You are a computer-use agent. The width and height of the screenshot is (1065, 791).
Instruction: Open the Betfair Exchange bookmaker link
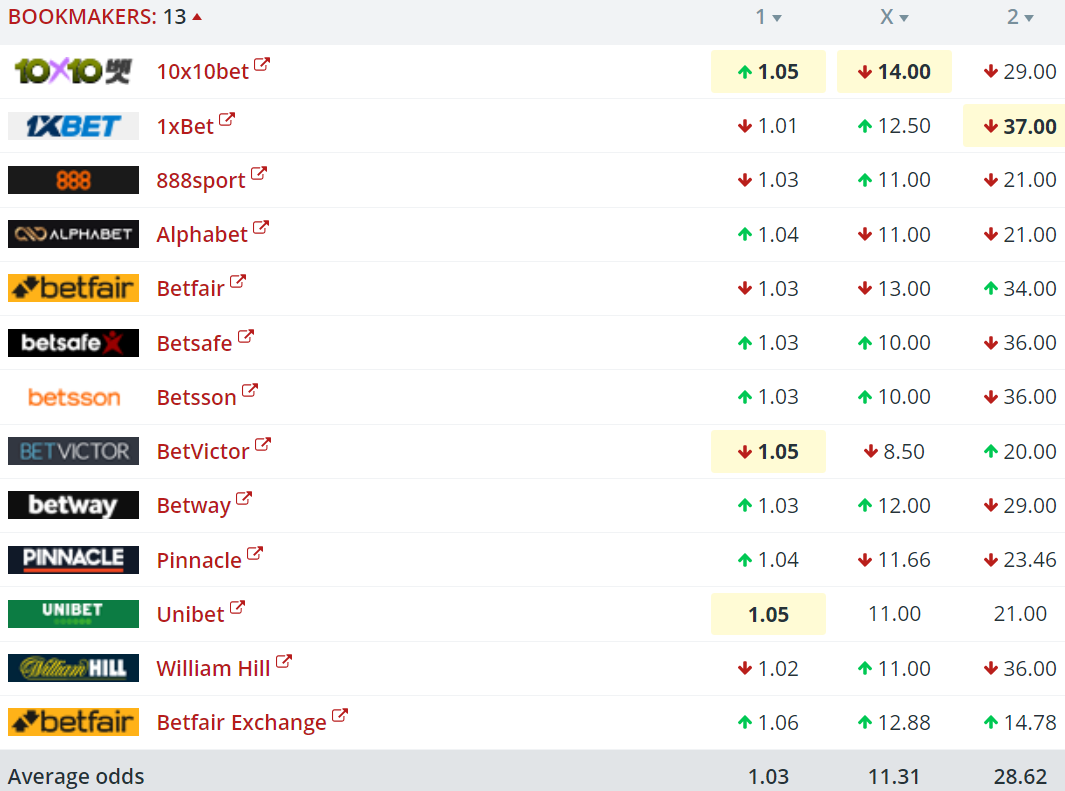click(x=241, y=723)
